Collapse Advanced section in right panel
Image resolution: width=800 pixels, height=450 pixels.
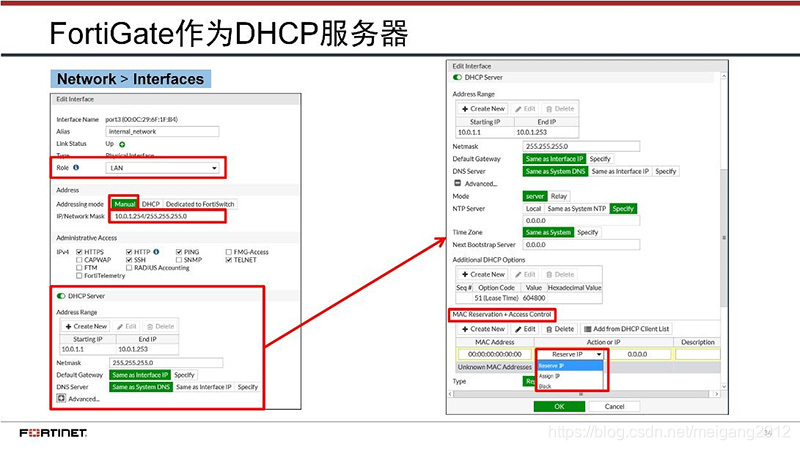point(458,183)
